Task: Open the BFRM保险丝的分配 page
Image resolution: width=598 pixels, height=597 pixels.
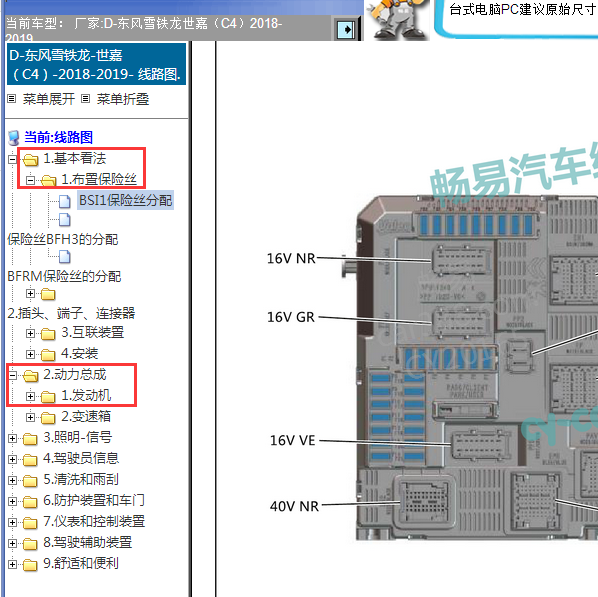Action: [64, 276]
